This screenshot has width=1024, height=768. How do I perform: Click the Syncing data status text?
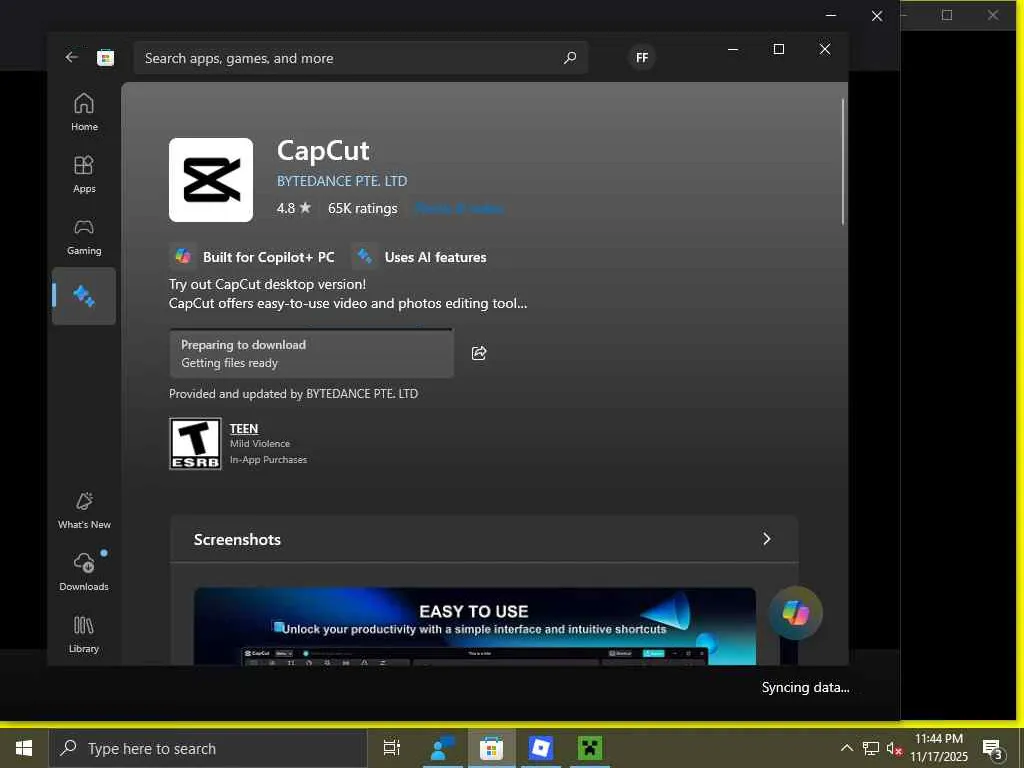point(805,687)
